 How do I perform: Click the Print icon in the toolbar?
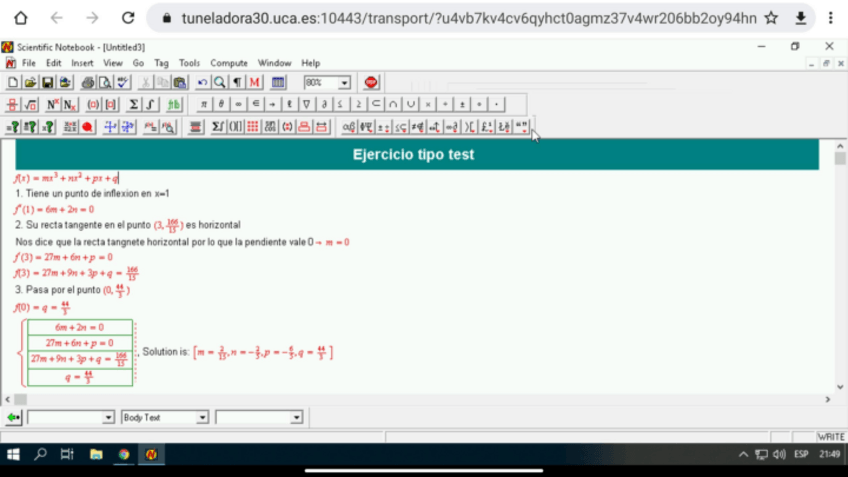click(88, 82)
